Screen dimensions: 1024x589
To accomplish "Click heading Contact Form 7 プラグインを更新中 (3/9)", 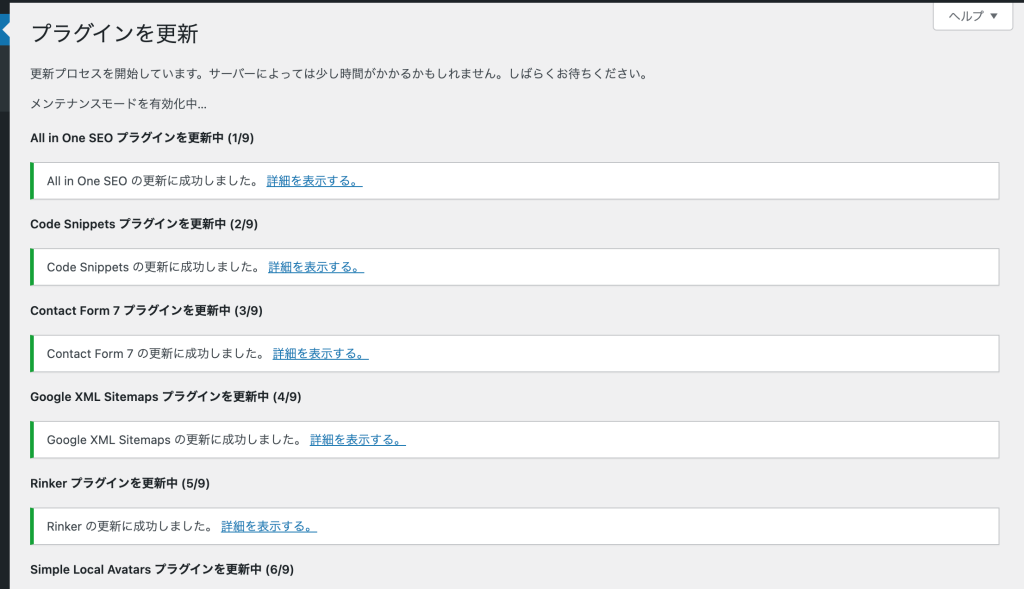I will 146,311.
